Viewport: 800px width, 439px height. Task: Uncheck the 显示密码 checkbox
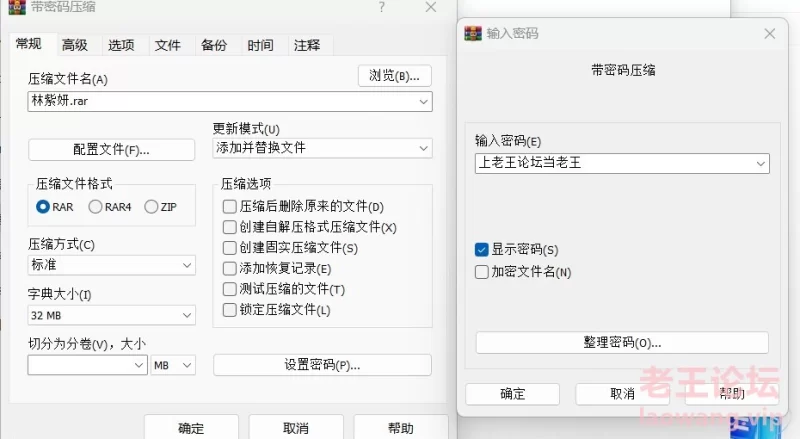tap(482, 250)
